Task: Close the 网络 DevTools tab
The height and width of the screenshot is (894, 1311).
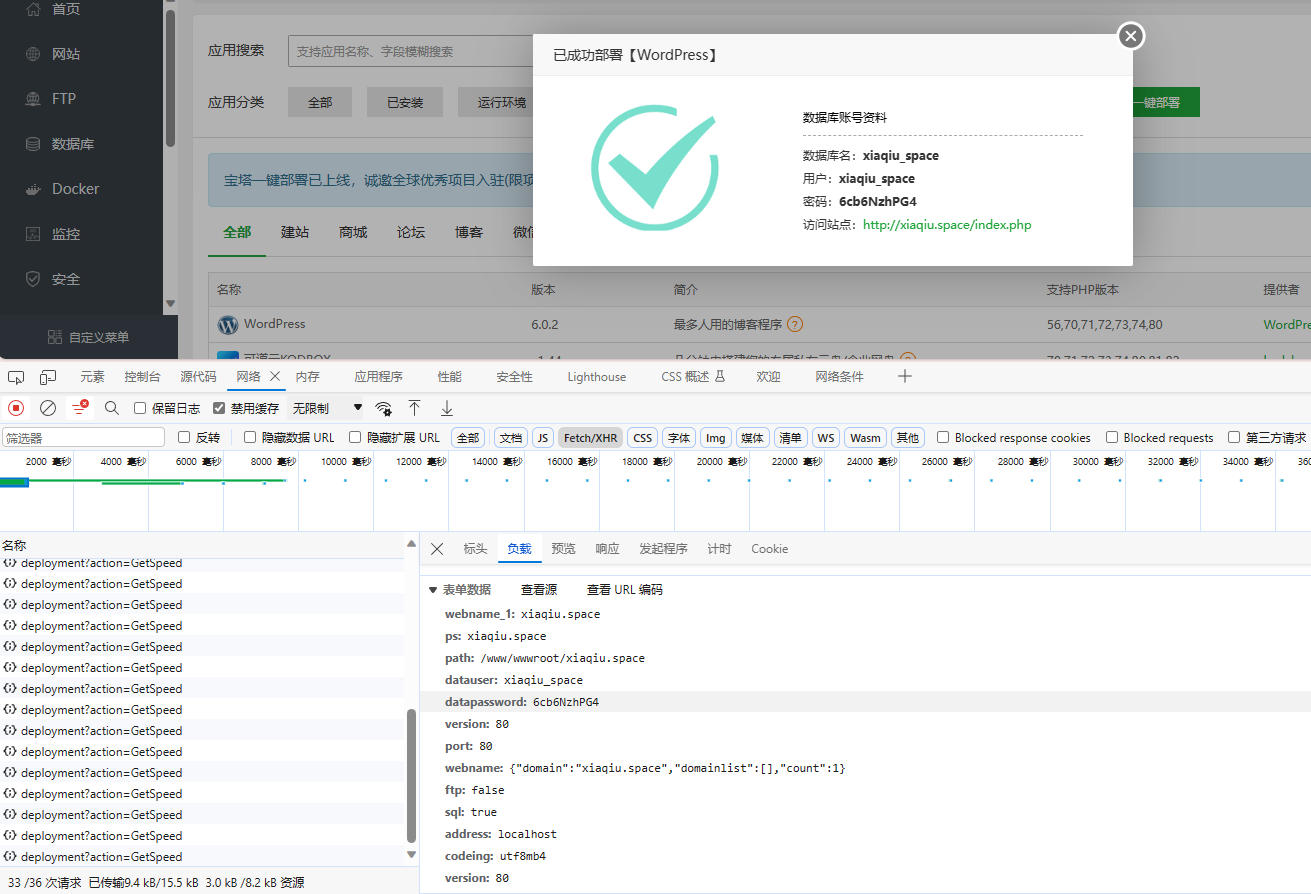Action: (275, 377)
